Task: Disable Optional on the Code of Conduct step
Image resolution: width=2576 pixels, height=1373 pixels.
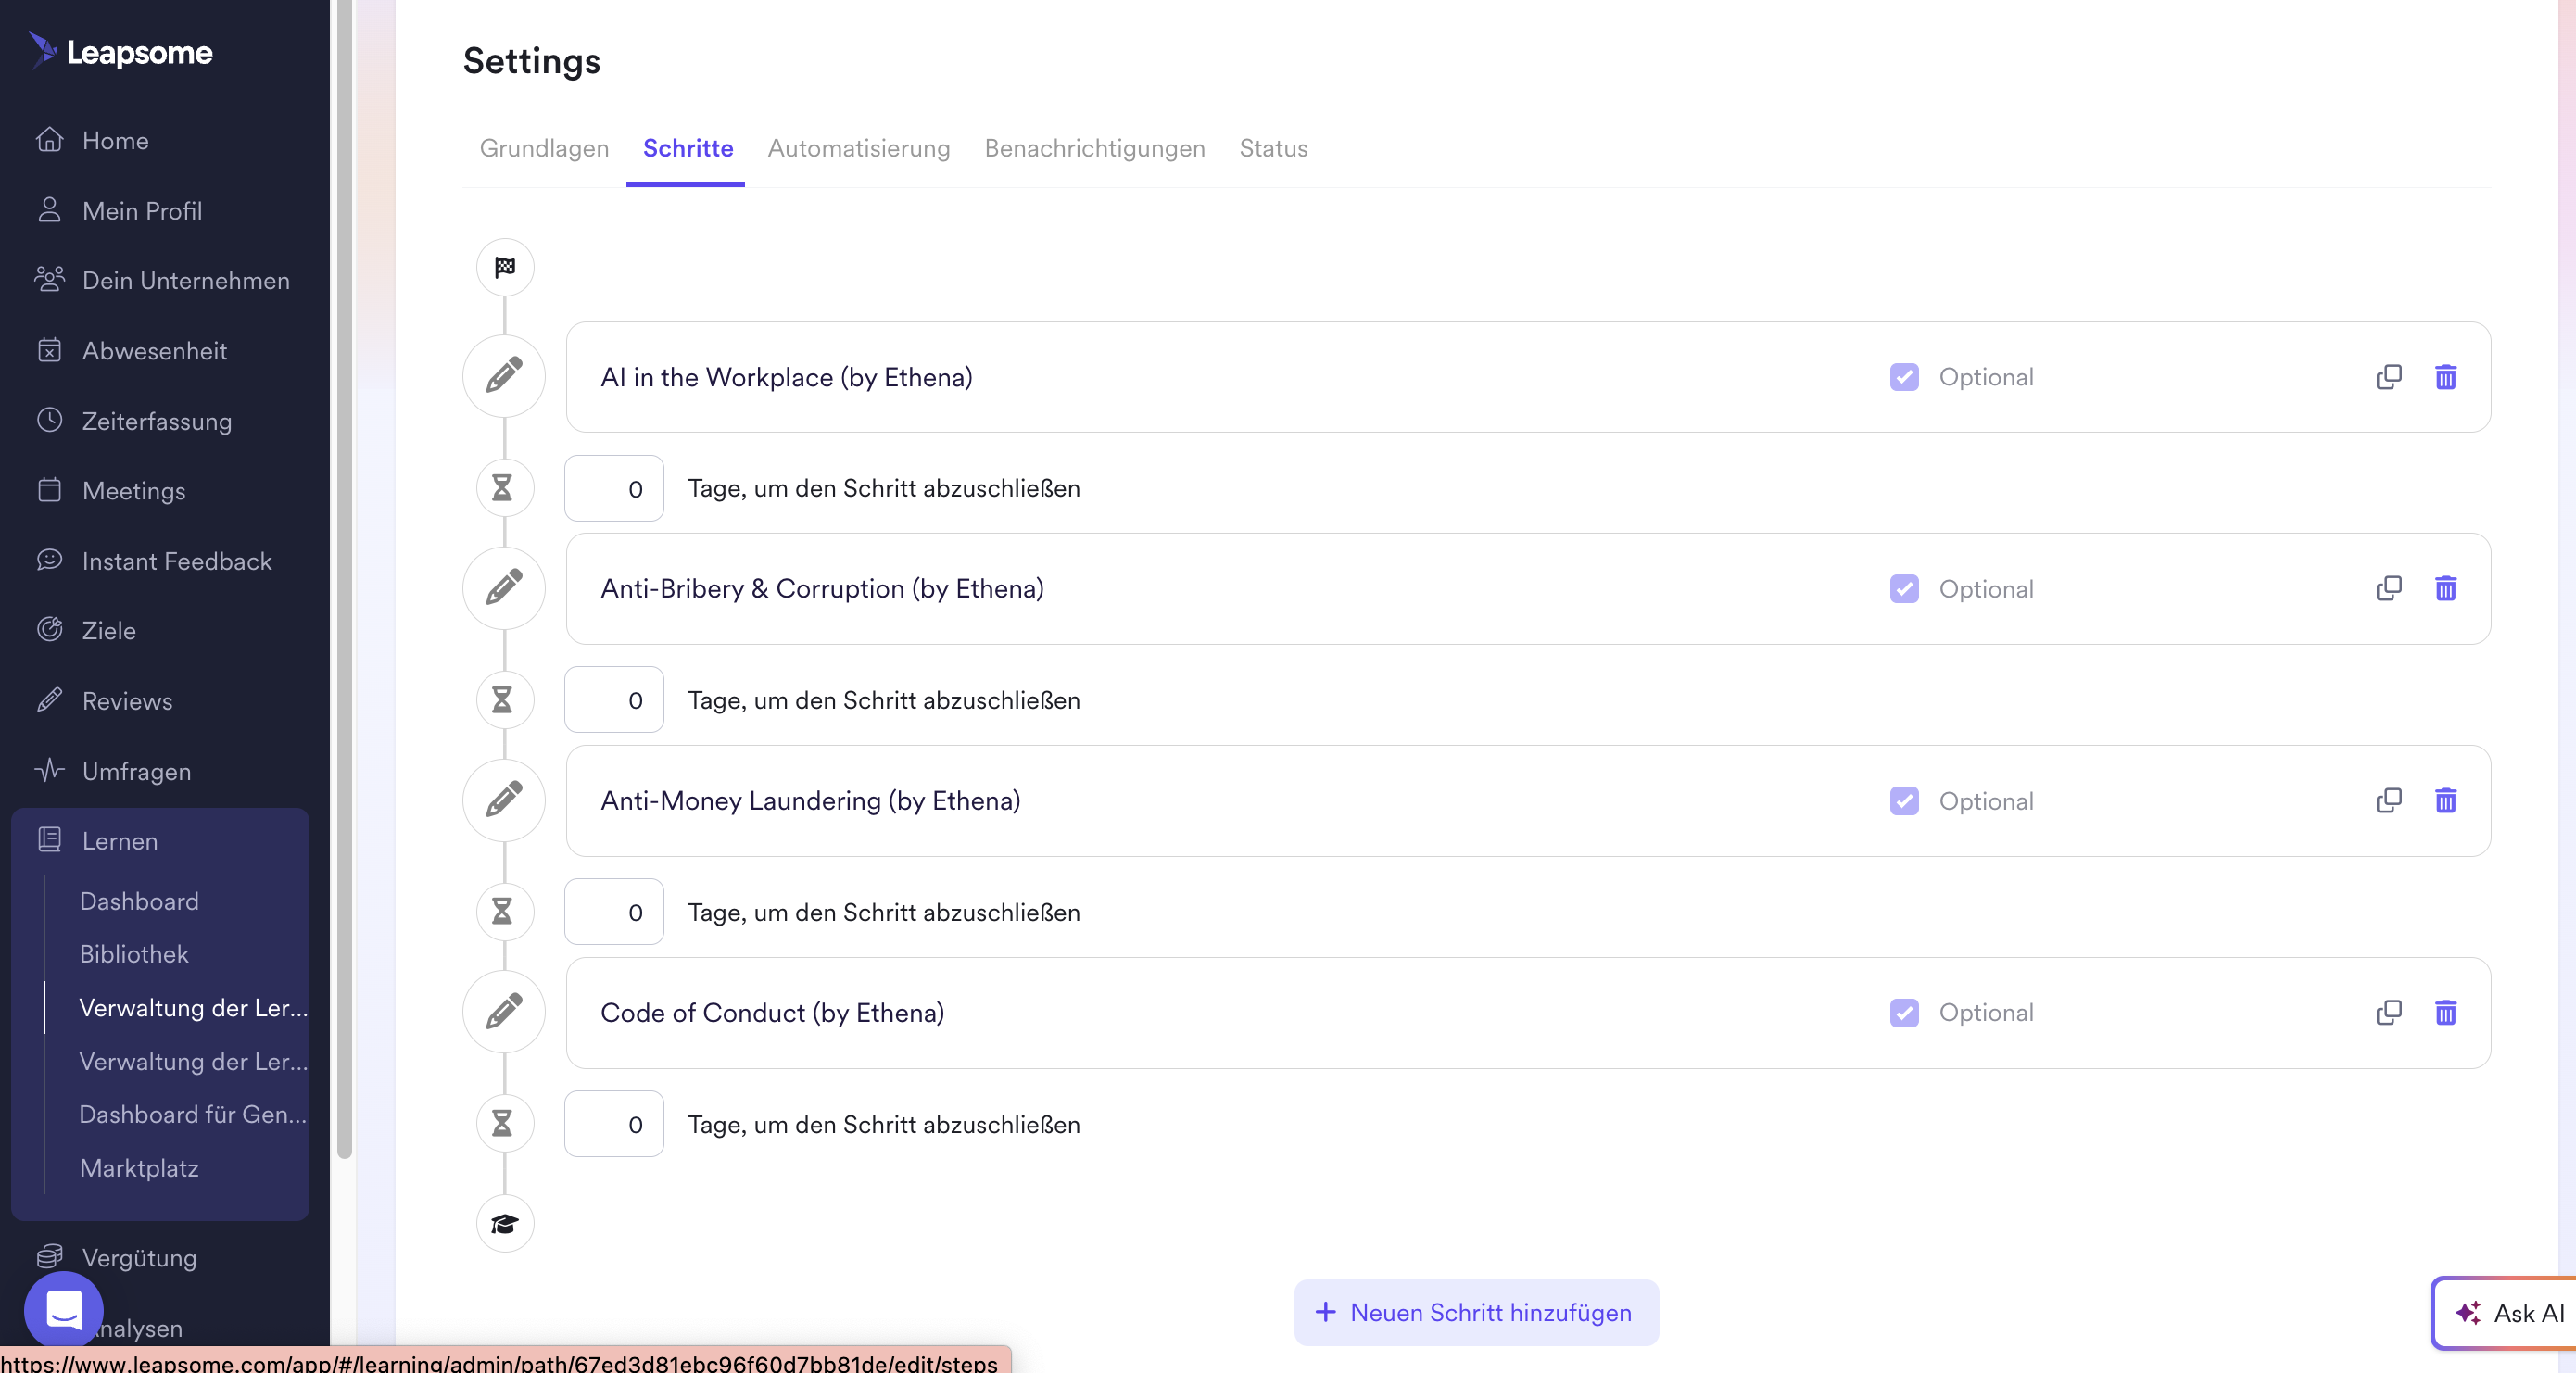Action: coord(1904,1013)
